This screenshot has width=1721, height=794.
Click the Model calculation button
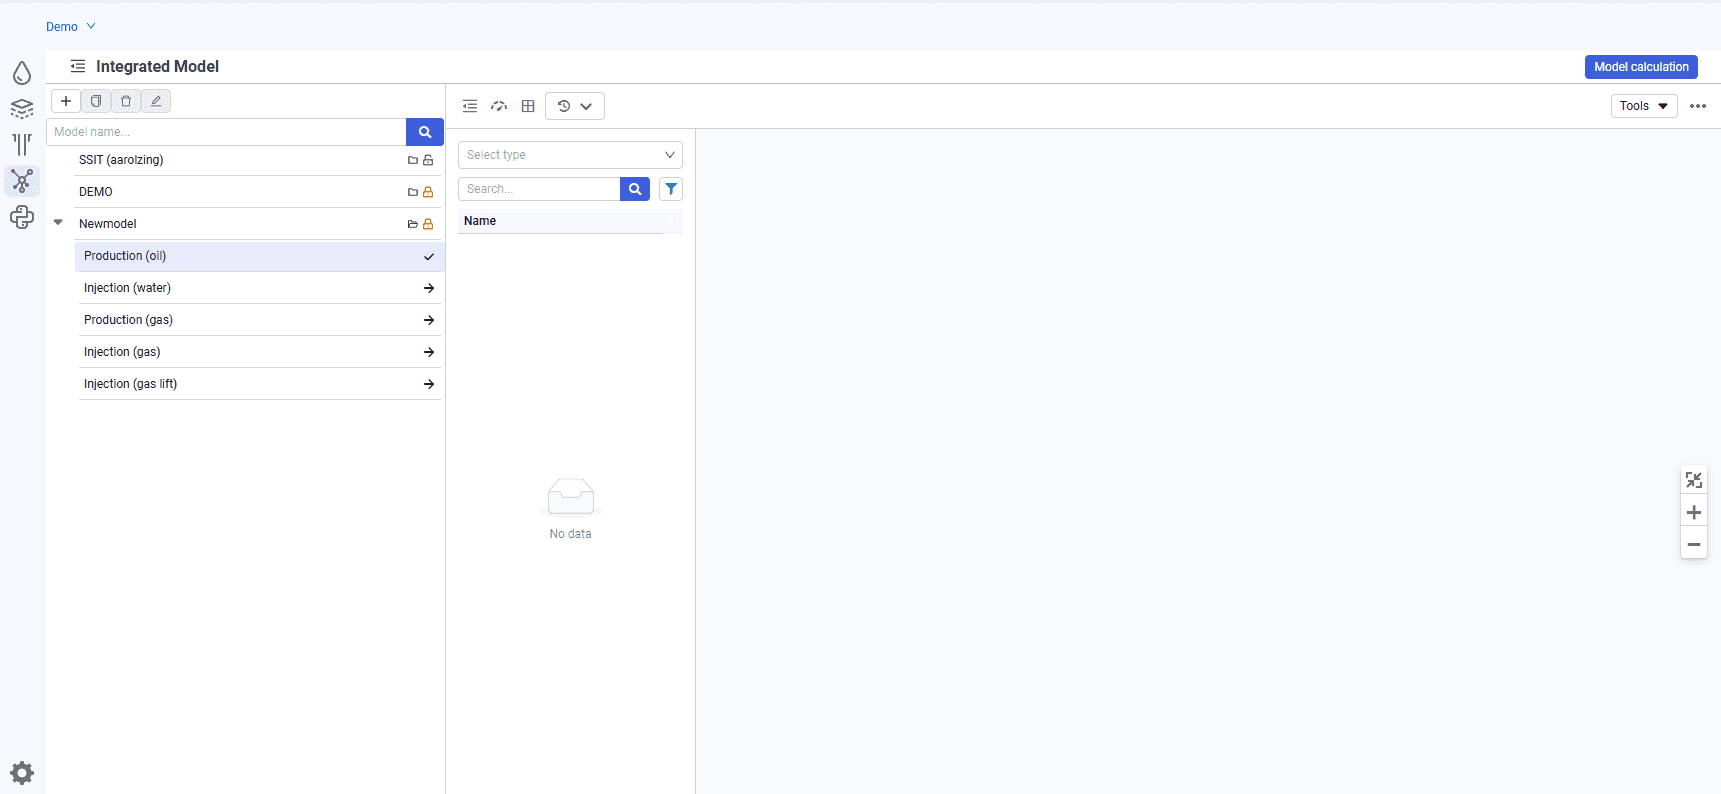1641,67
